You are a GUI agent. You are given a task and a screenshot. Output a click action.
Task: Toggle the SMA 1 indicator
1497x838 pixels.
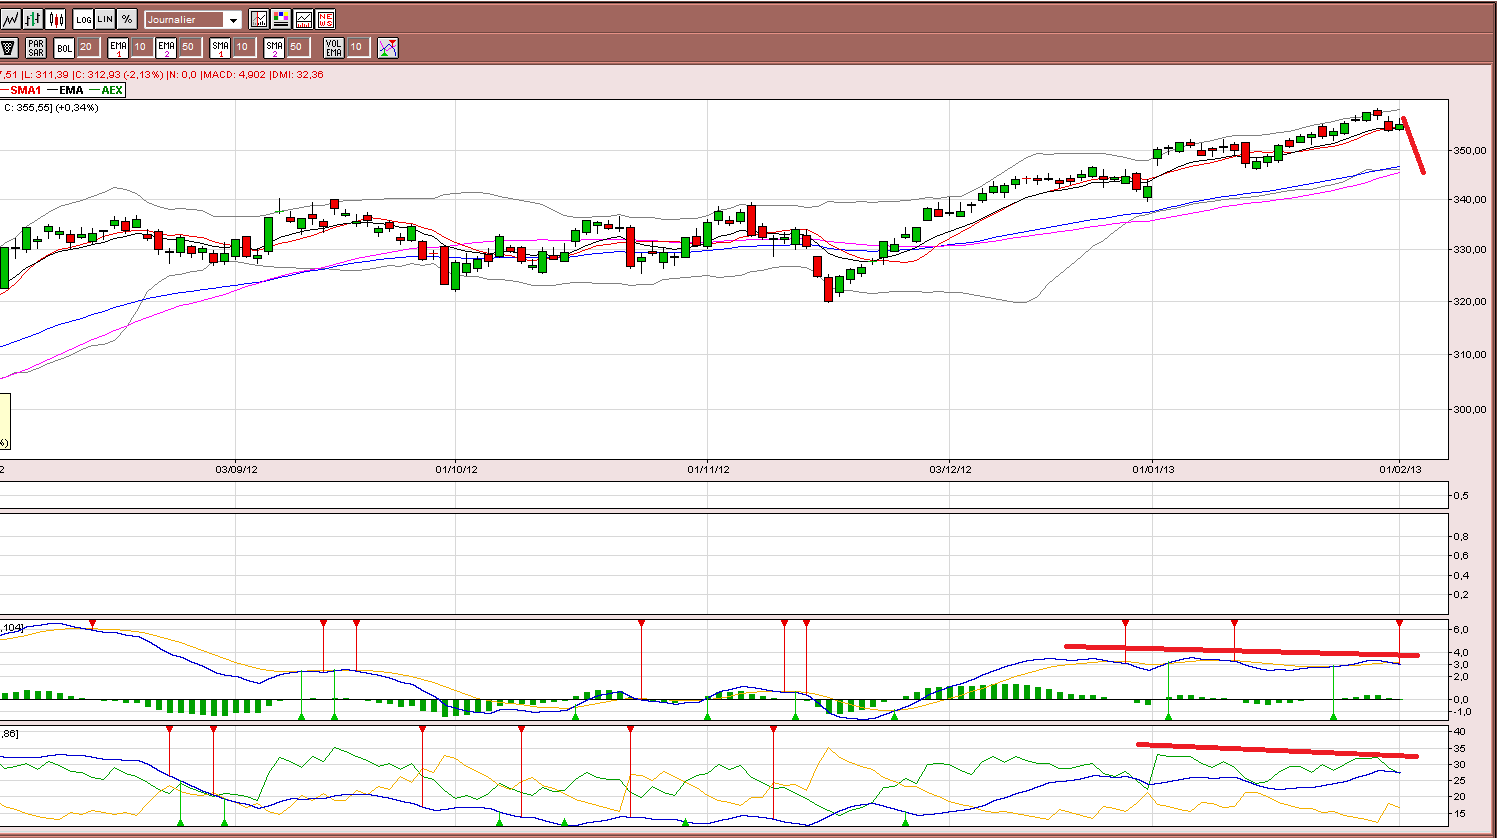(220, 47)
